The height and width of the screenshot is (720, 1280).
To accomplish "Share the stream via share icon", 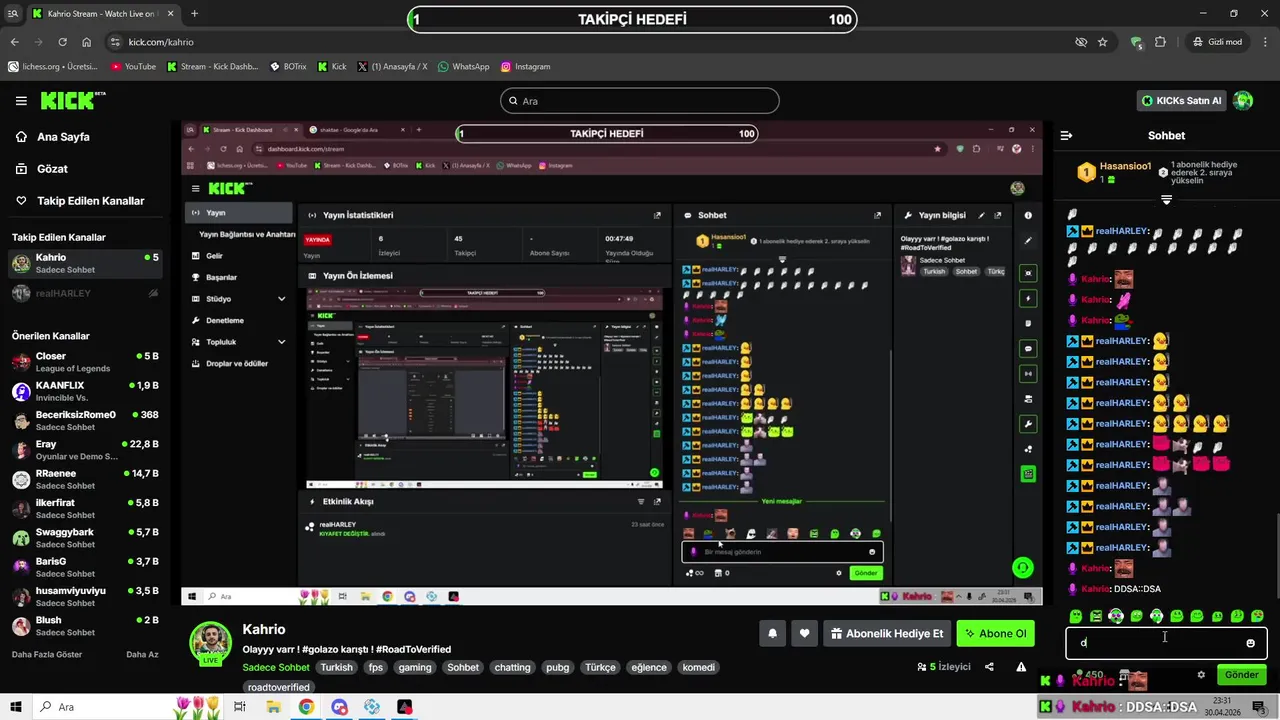I will (x=989, y=667).
